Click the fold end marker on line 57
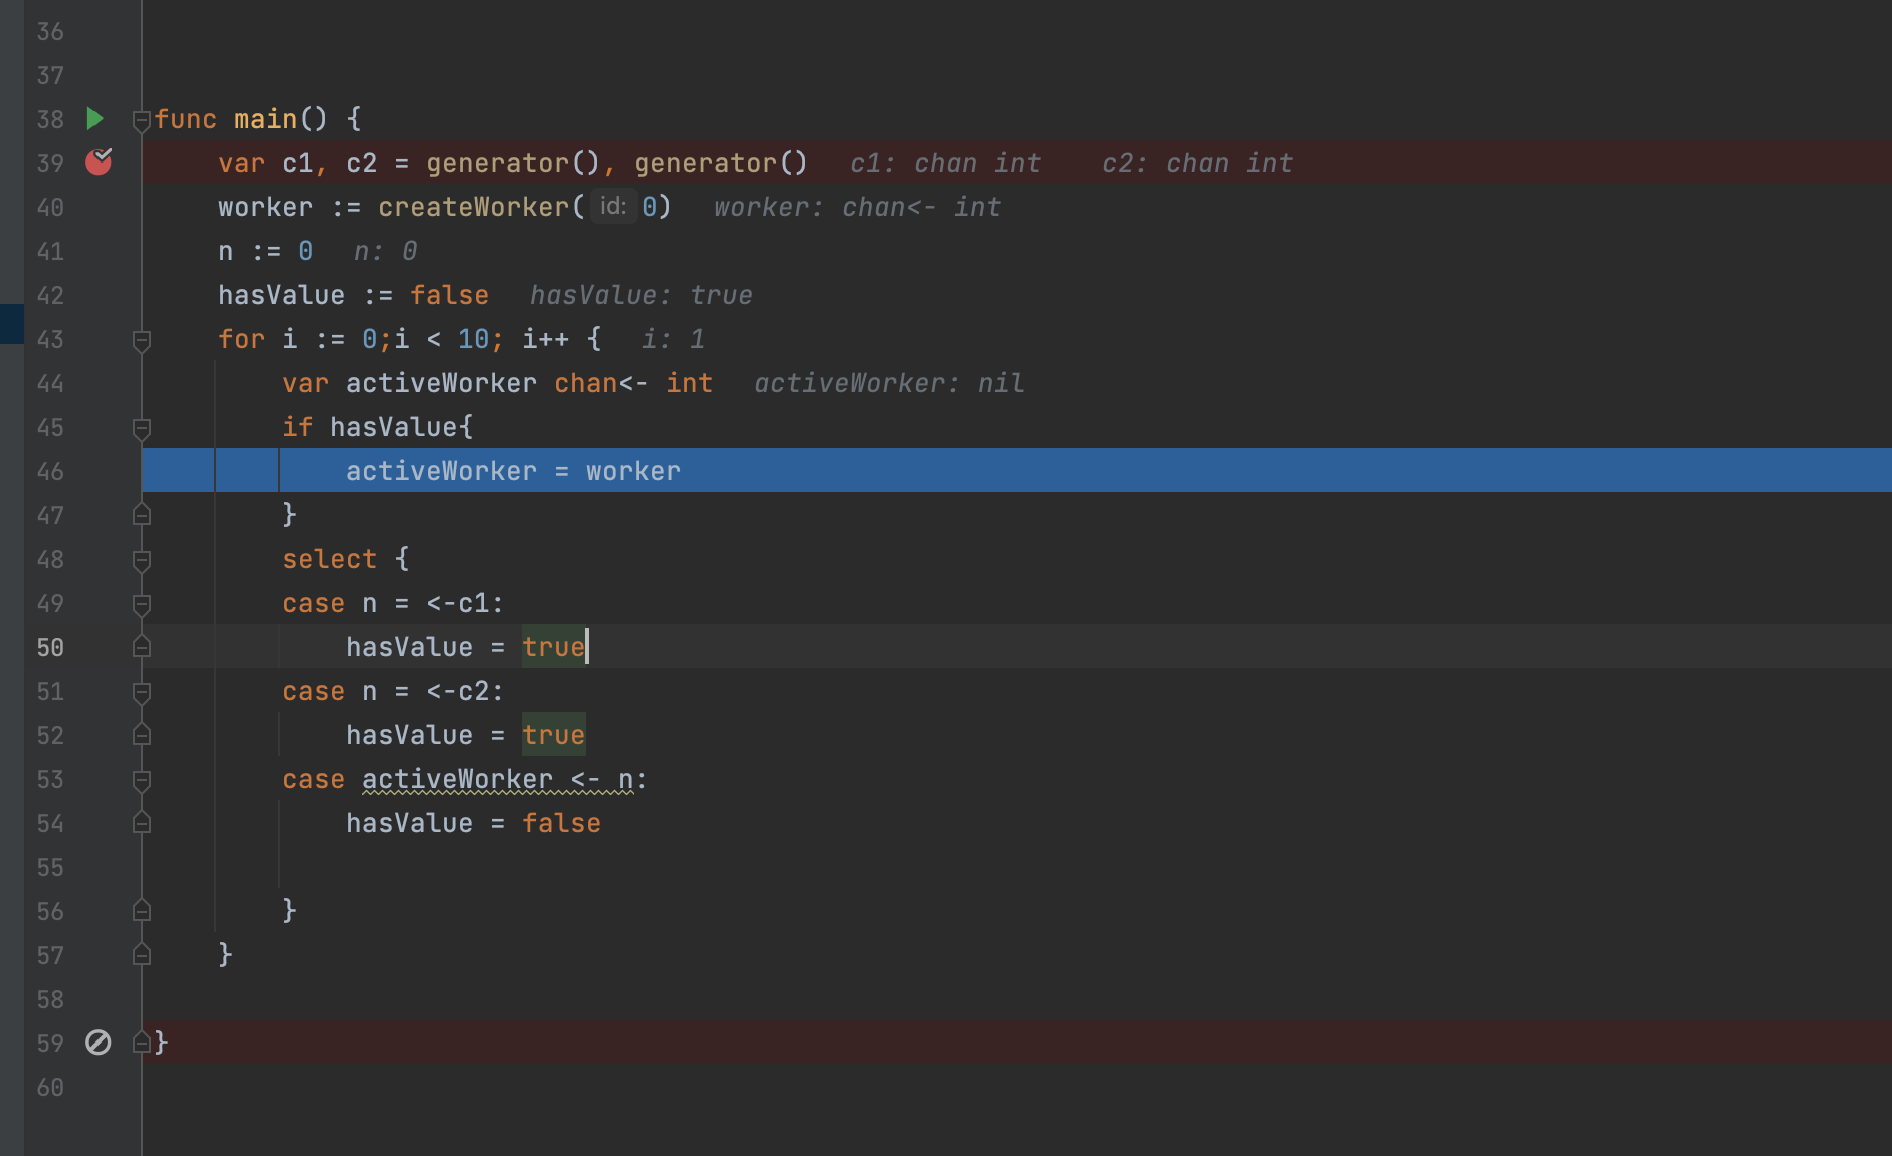 click(142, 955)
